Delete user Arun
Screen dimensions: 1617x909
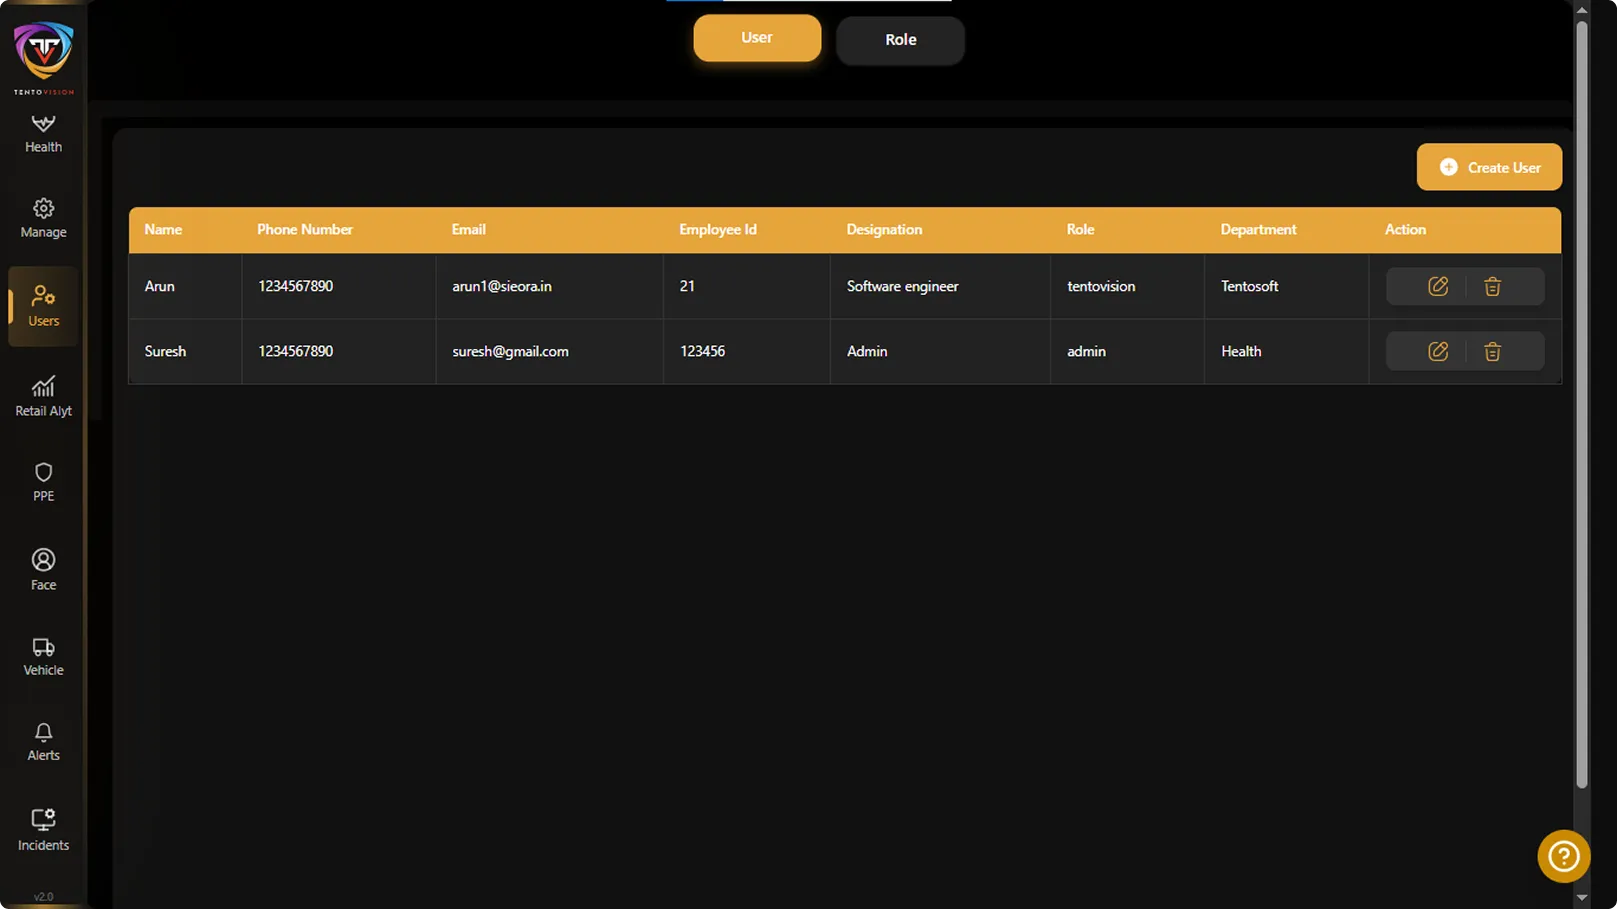1492,286
